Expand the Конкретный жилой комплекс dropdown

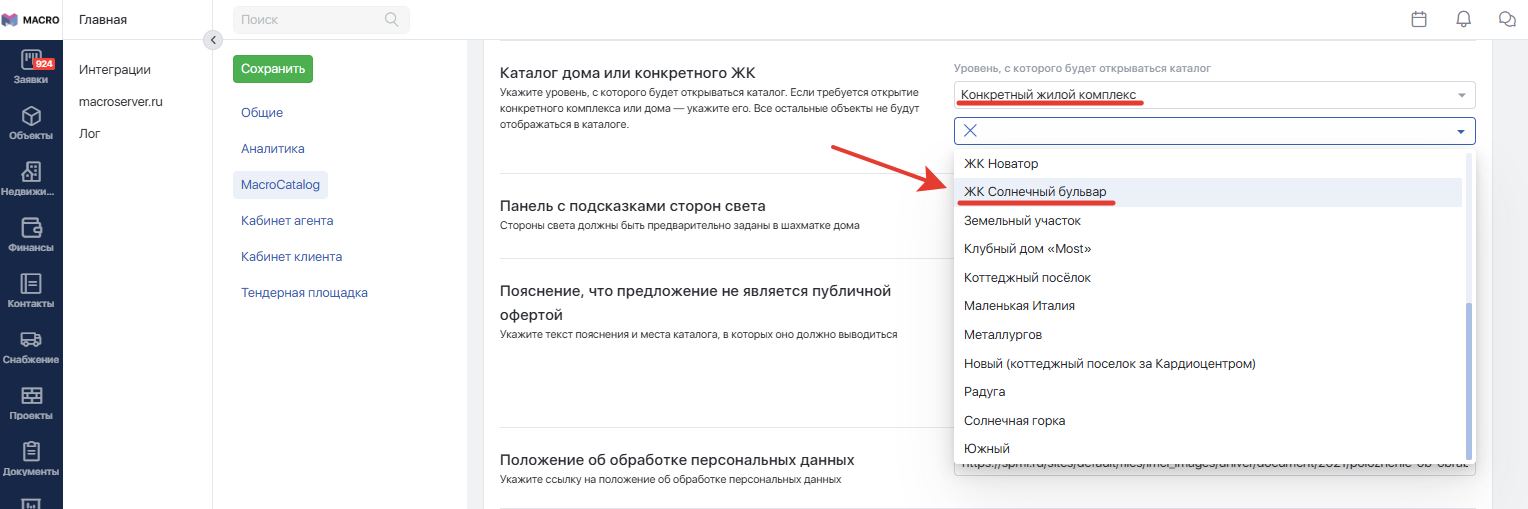tap(1215, 95)
